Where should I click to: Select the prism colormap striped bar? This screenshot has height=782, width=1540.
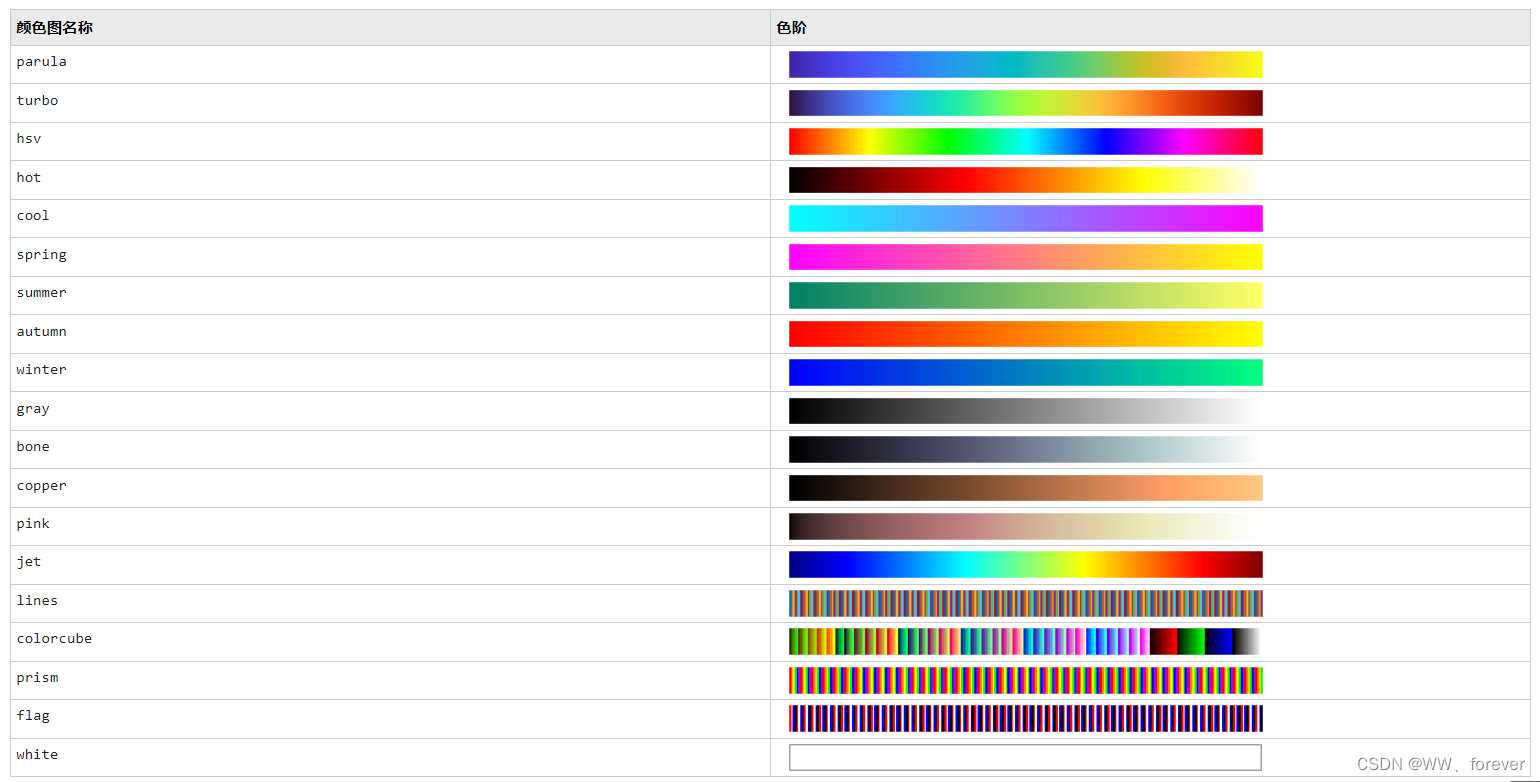[1025, 680]
